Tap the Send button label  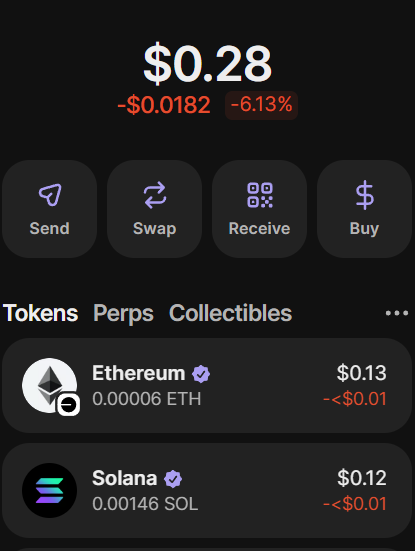[50, 228]
